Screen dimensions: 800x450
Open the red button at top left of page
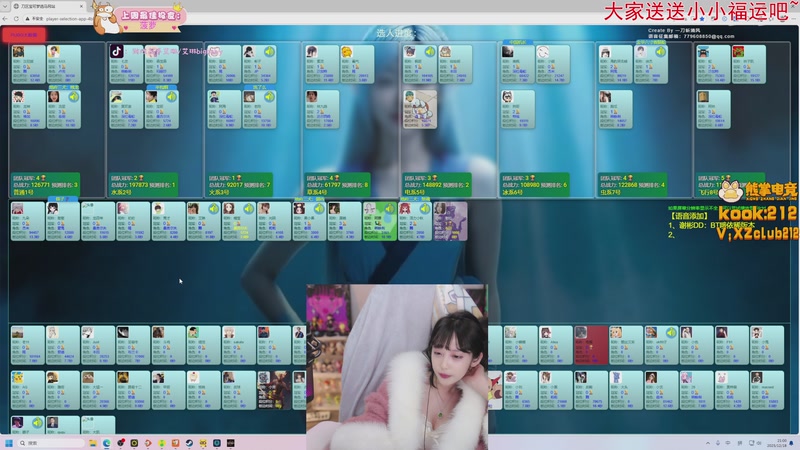[23, 35]
